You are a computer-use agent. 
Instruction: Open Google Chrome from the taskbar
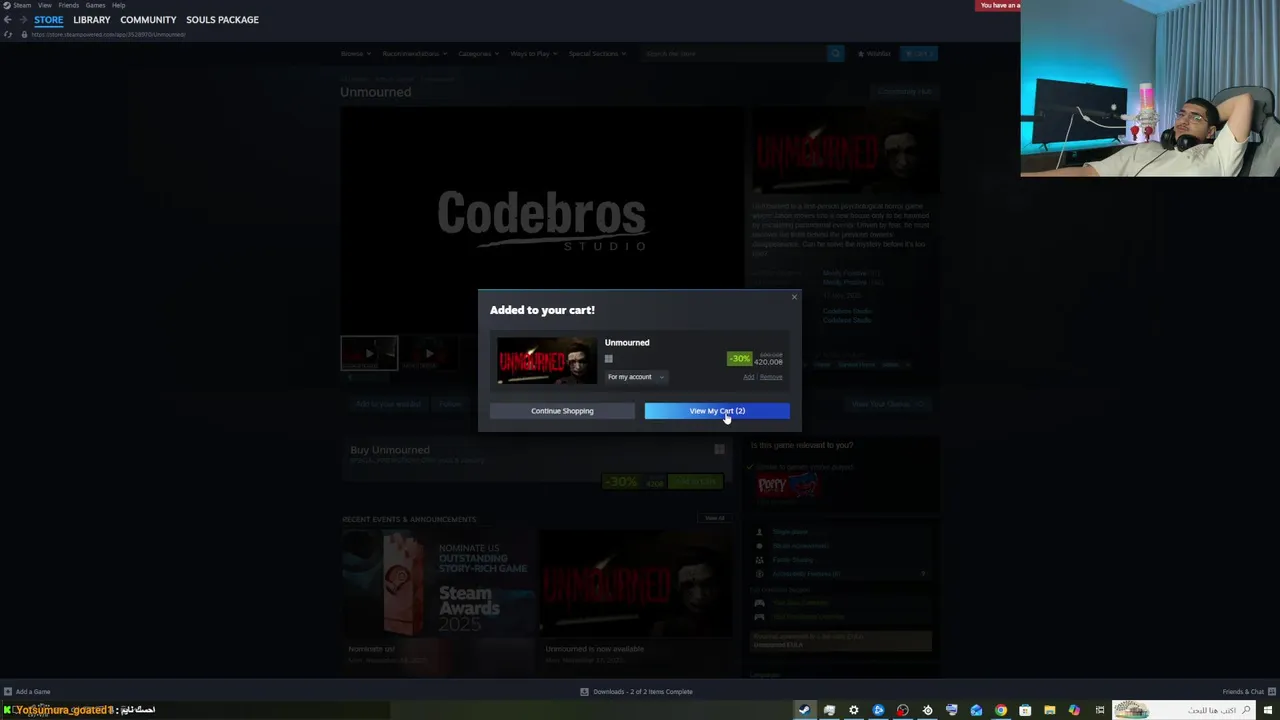1001,710
